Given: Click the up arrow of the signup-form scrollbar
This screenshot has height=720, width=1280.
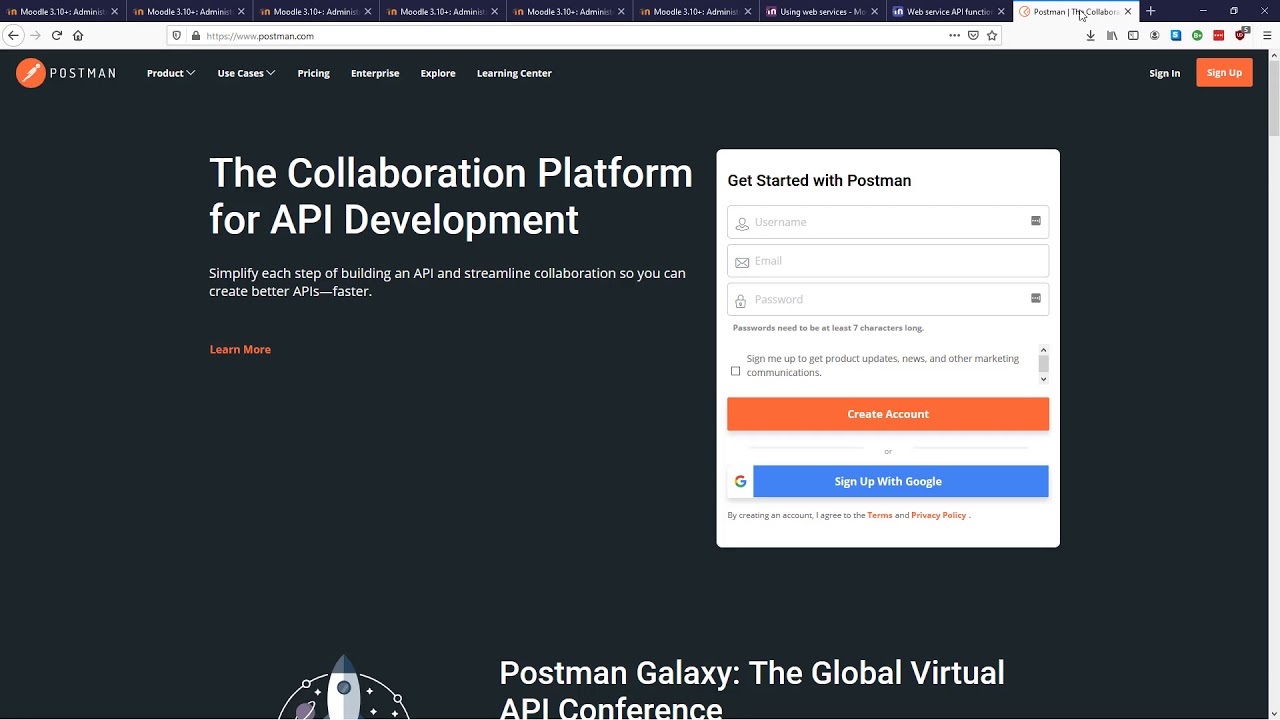Looking at the screenshot, I should coord(1043,351).
